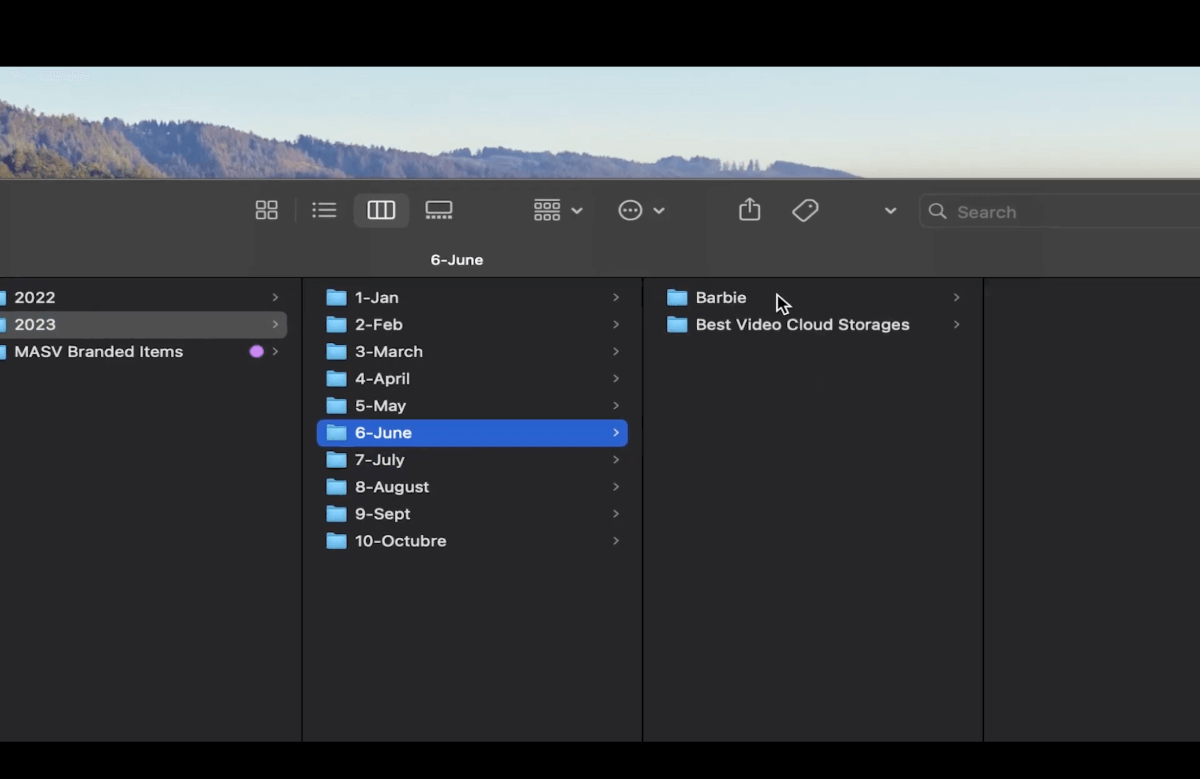The width and height of the screenshot is (1200, 779).
Task: Open the 1-Jan folder
Action: click(472, 298)
